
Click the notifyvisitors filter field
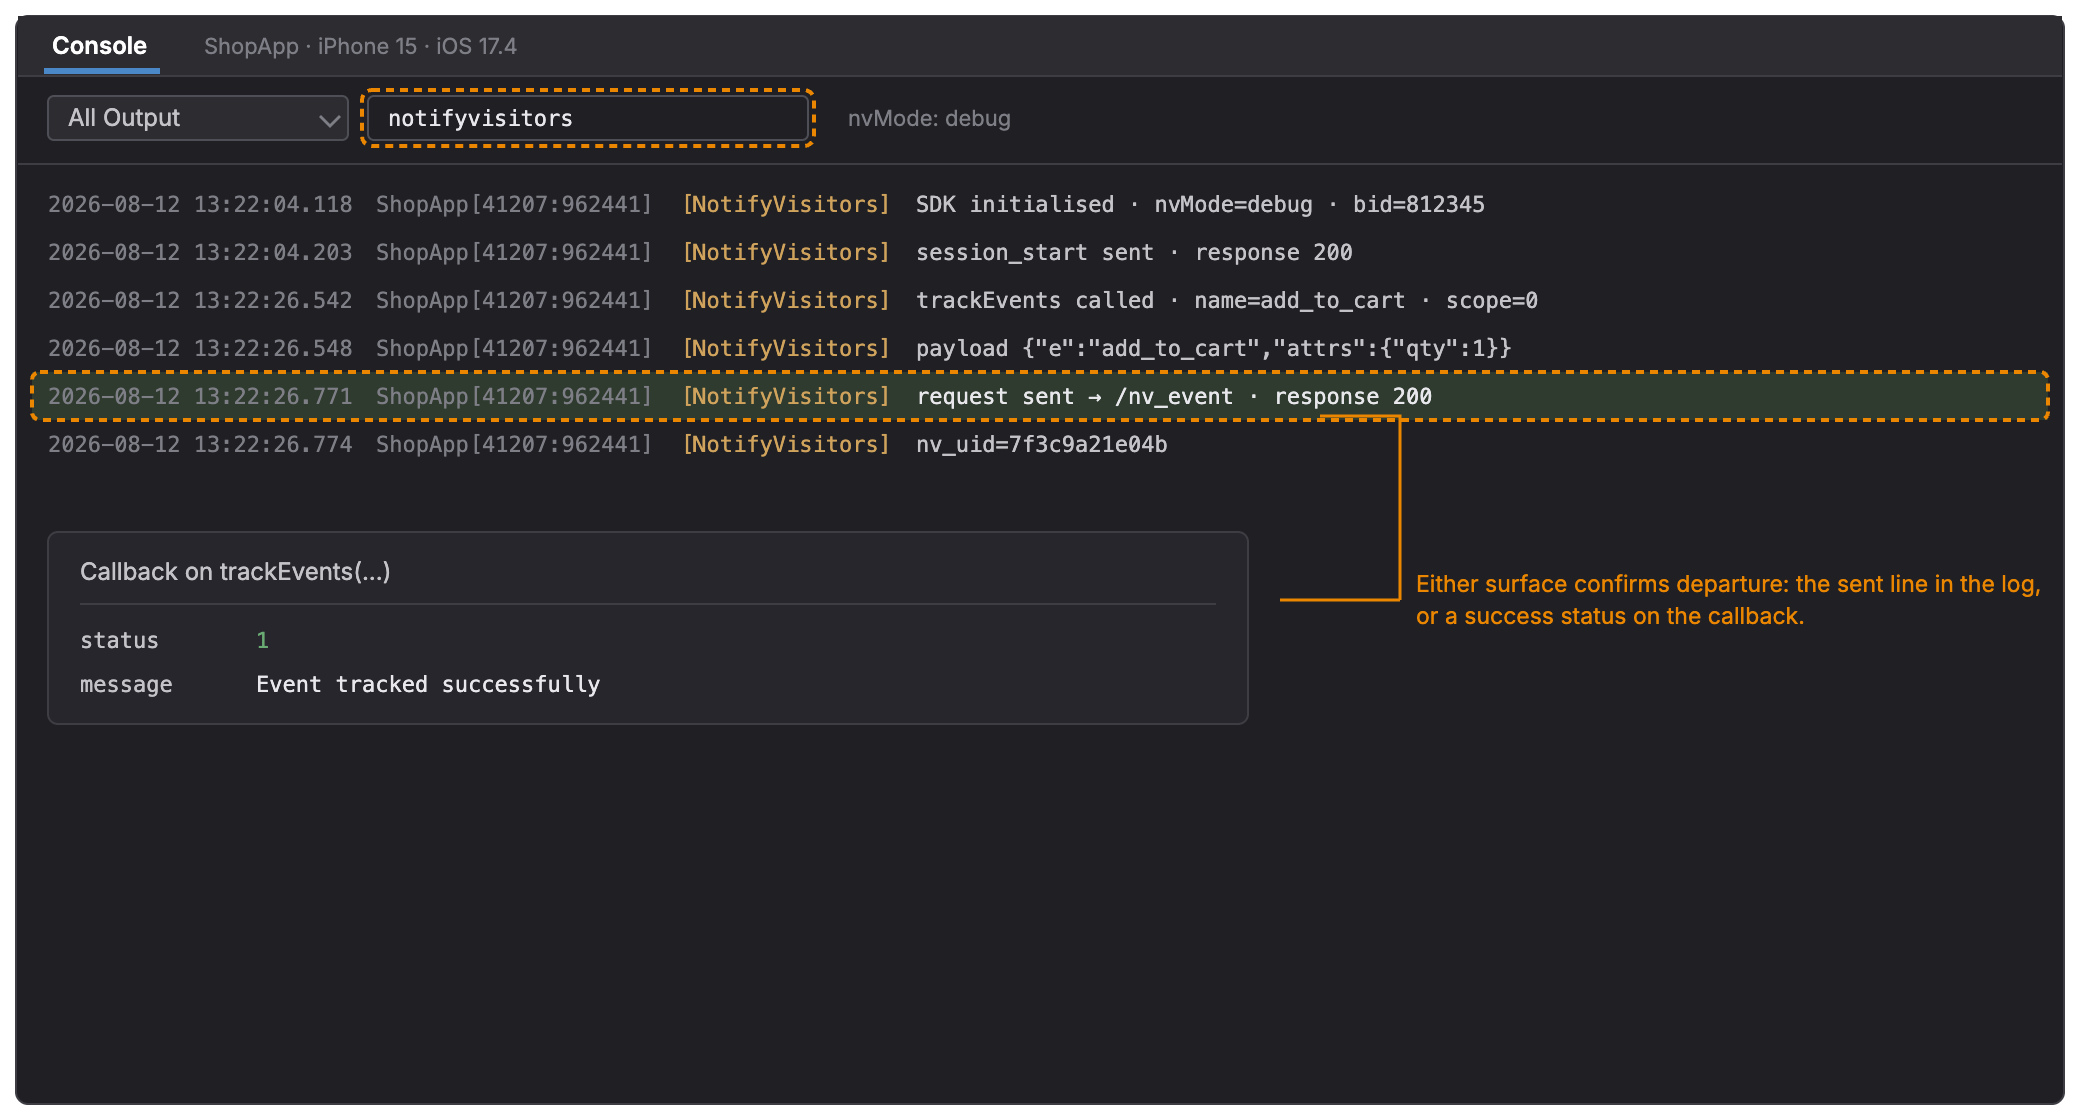point(588,118)
